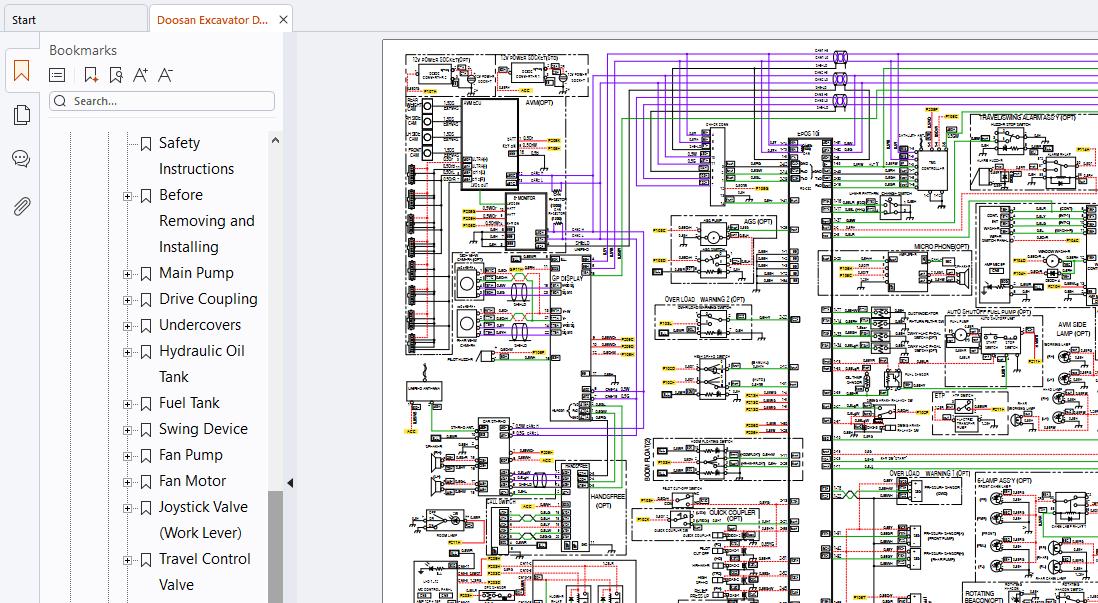This screenshot has width=1098, height=603.
Task: Click bookmark ribbon icon beside Safety Instructions
Action: pos(146,144)
